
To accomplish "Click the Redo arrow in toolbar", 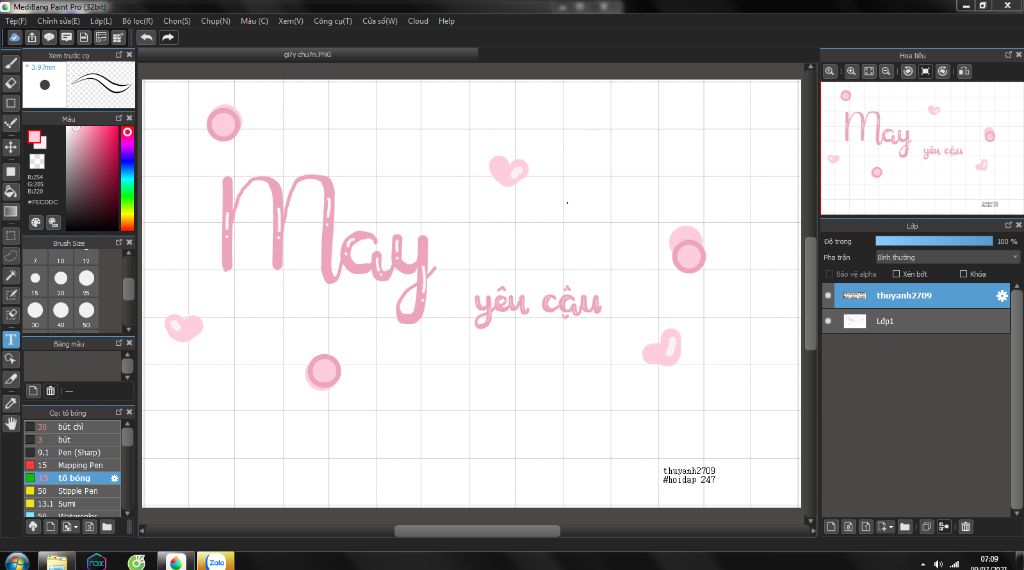I will click(x=168, y=37).
